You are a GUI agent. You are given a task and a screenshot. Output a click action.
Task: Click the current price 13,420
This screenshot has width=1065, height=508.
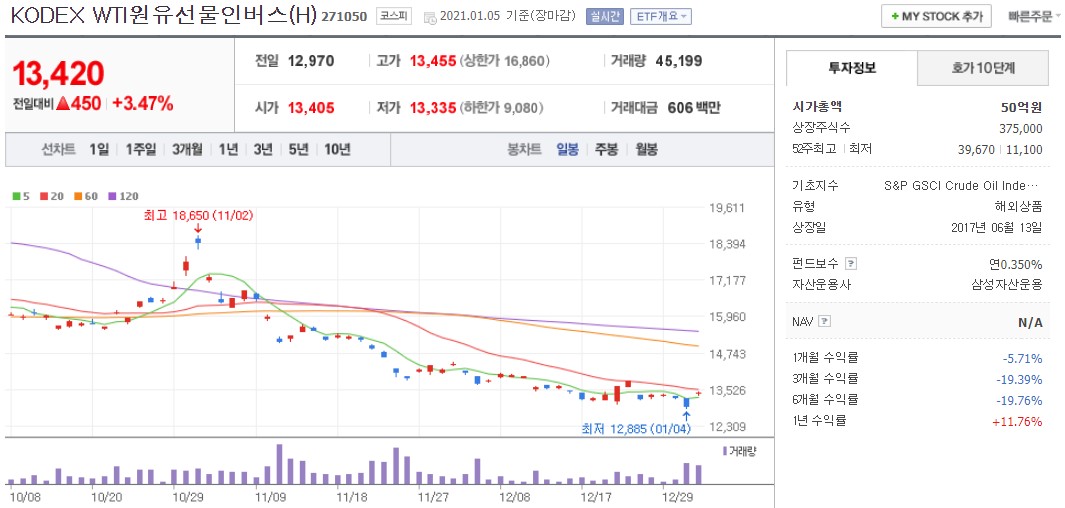(58, 73)
